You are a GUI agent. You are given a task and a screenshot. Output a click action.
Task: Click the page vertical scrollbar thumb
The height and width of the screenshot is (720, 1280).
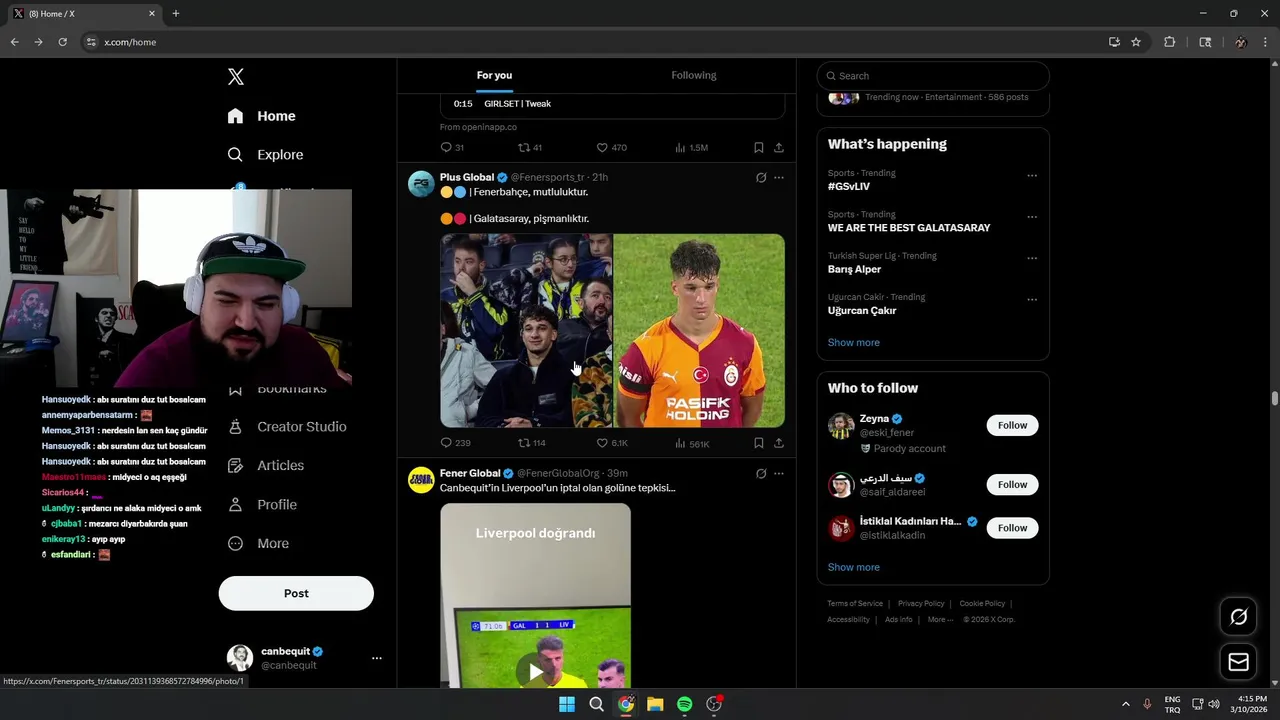(x=1274, y=399)
